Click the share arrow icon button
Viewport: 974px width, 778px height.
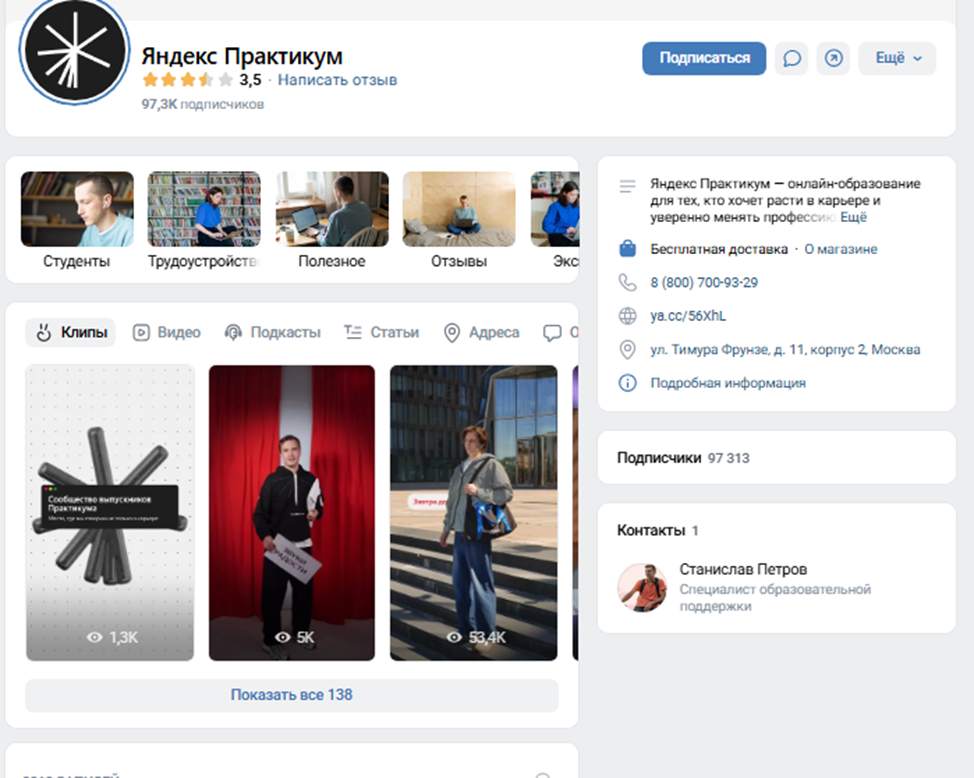(x=833, y=58)
